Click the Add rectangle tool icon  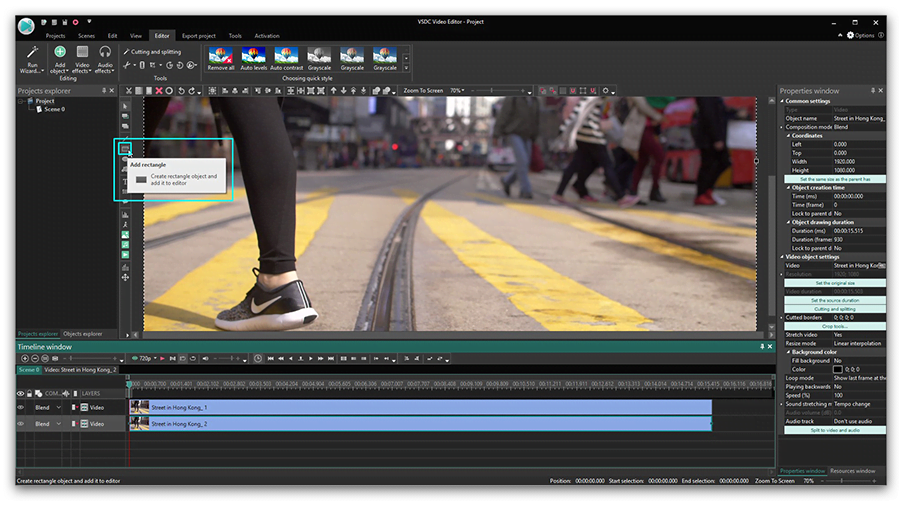[x=125, y=149]
